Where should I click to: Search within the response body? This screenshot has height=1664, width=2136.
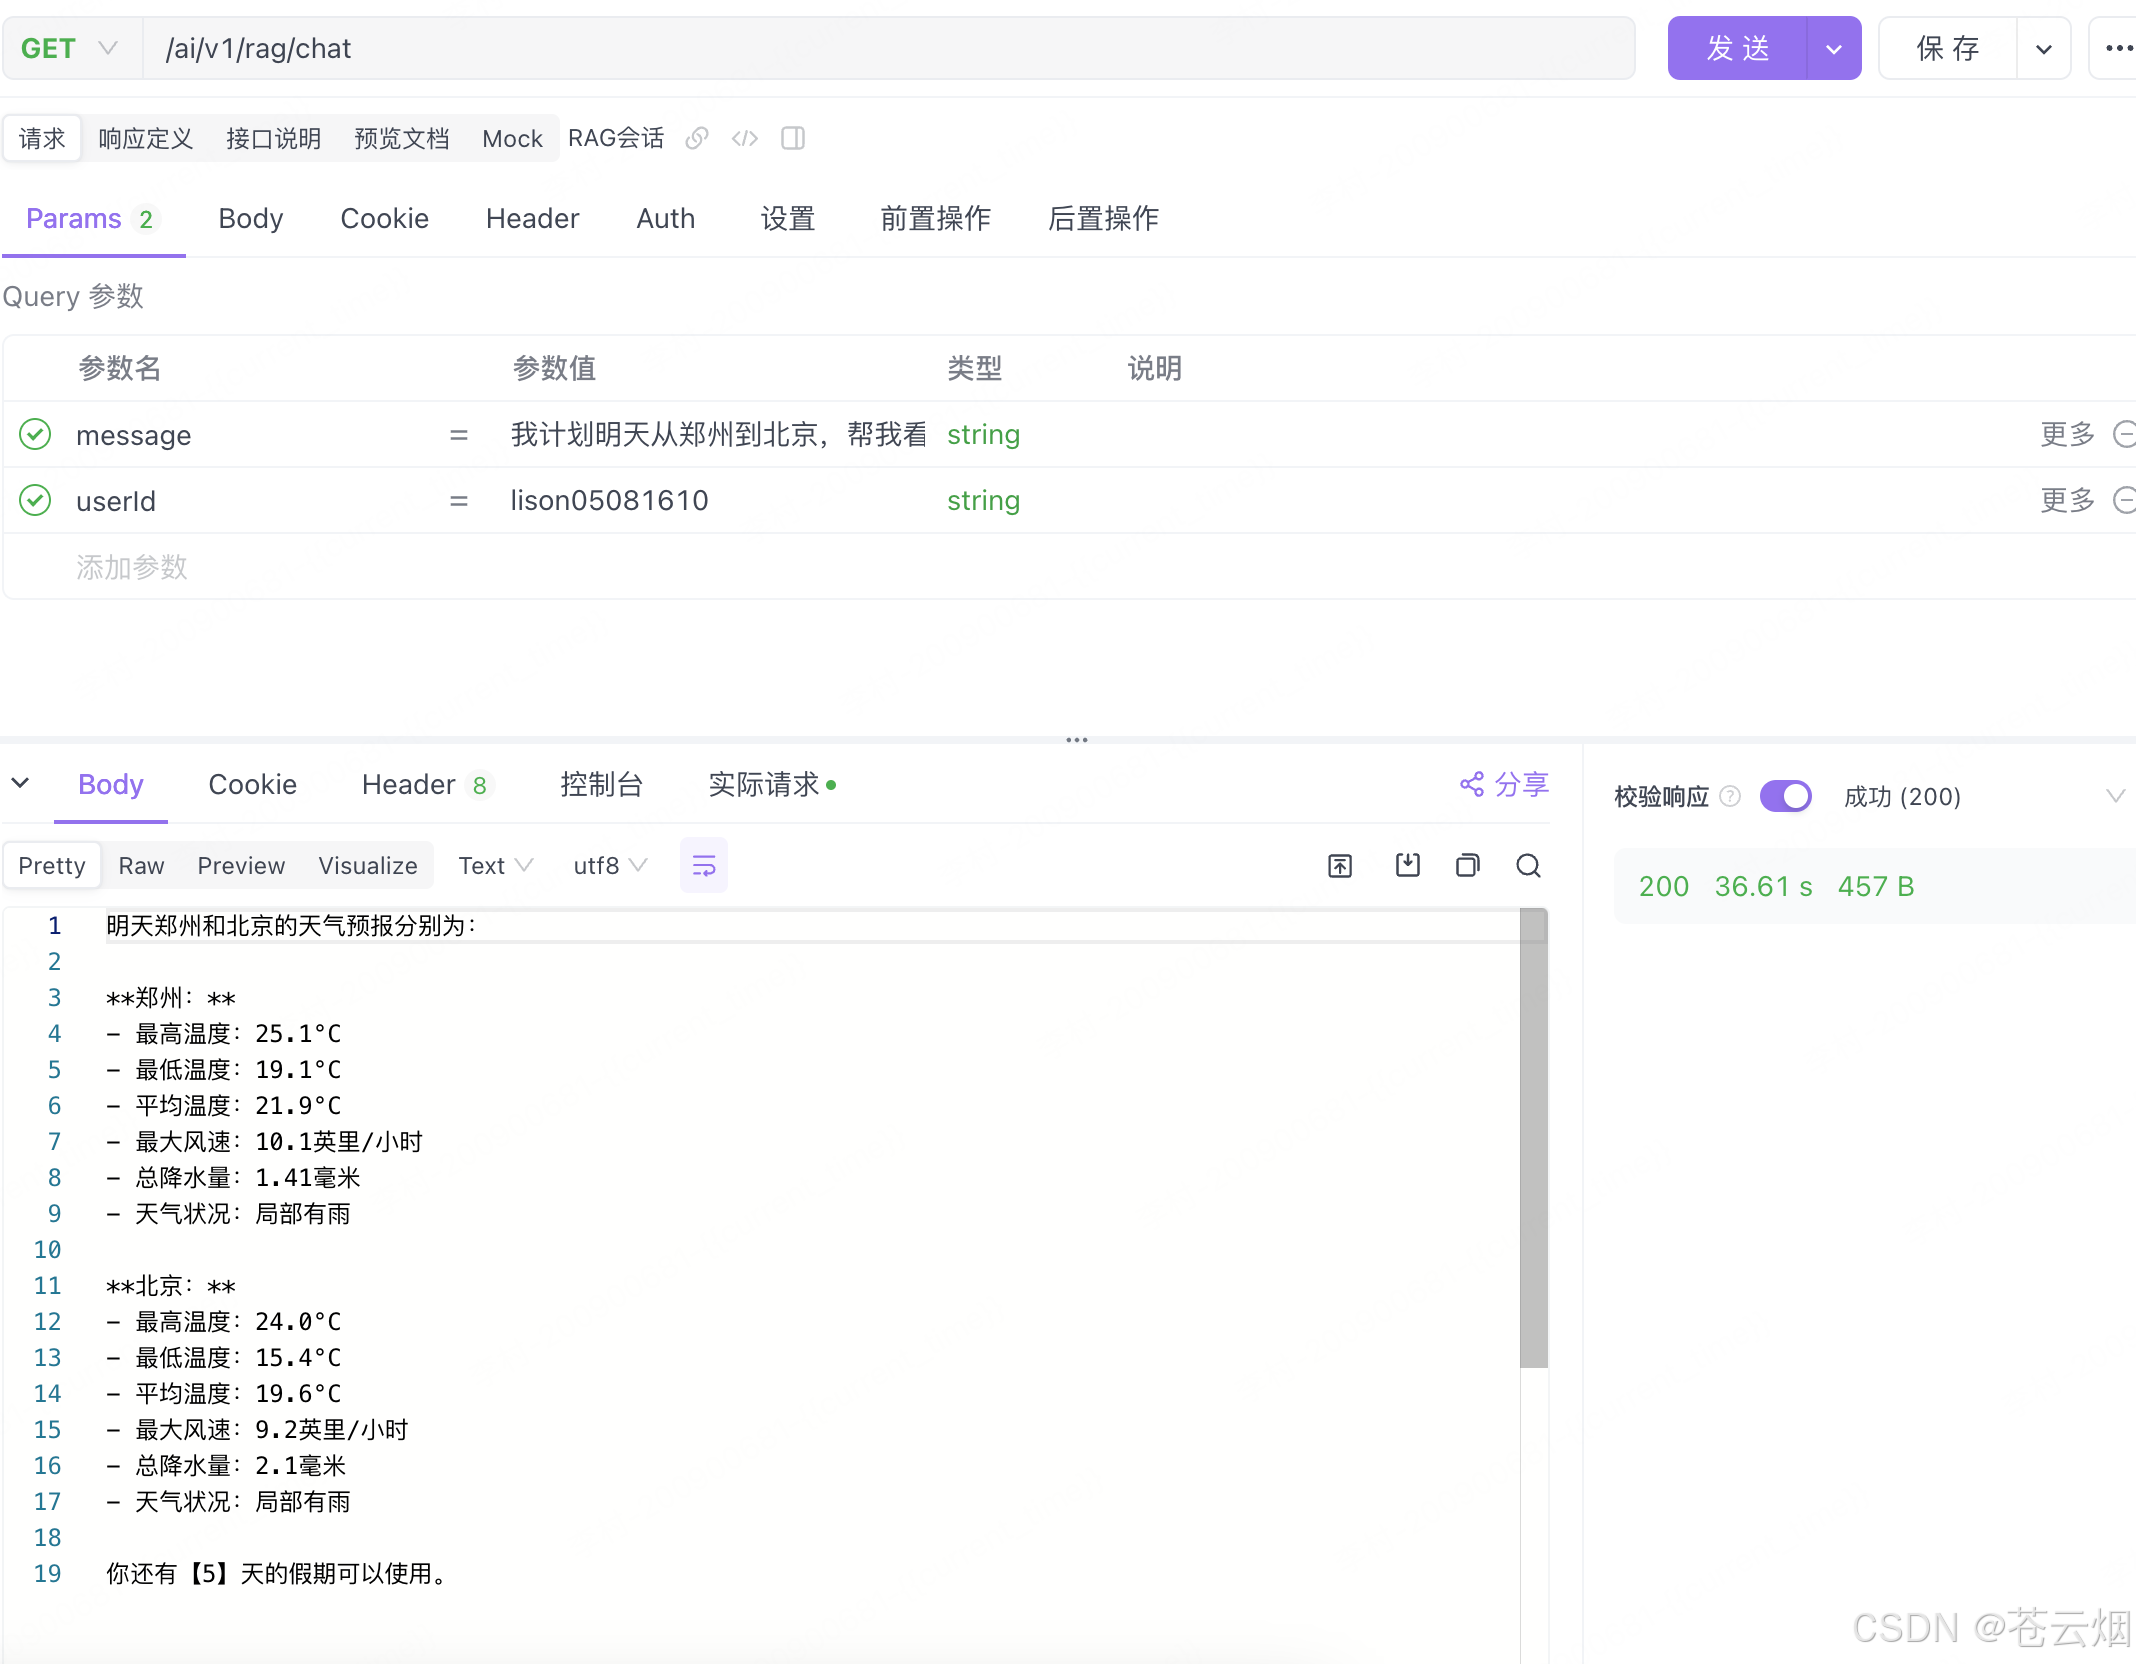[x=1528, y=865]
